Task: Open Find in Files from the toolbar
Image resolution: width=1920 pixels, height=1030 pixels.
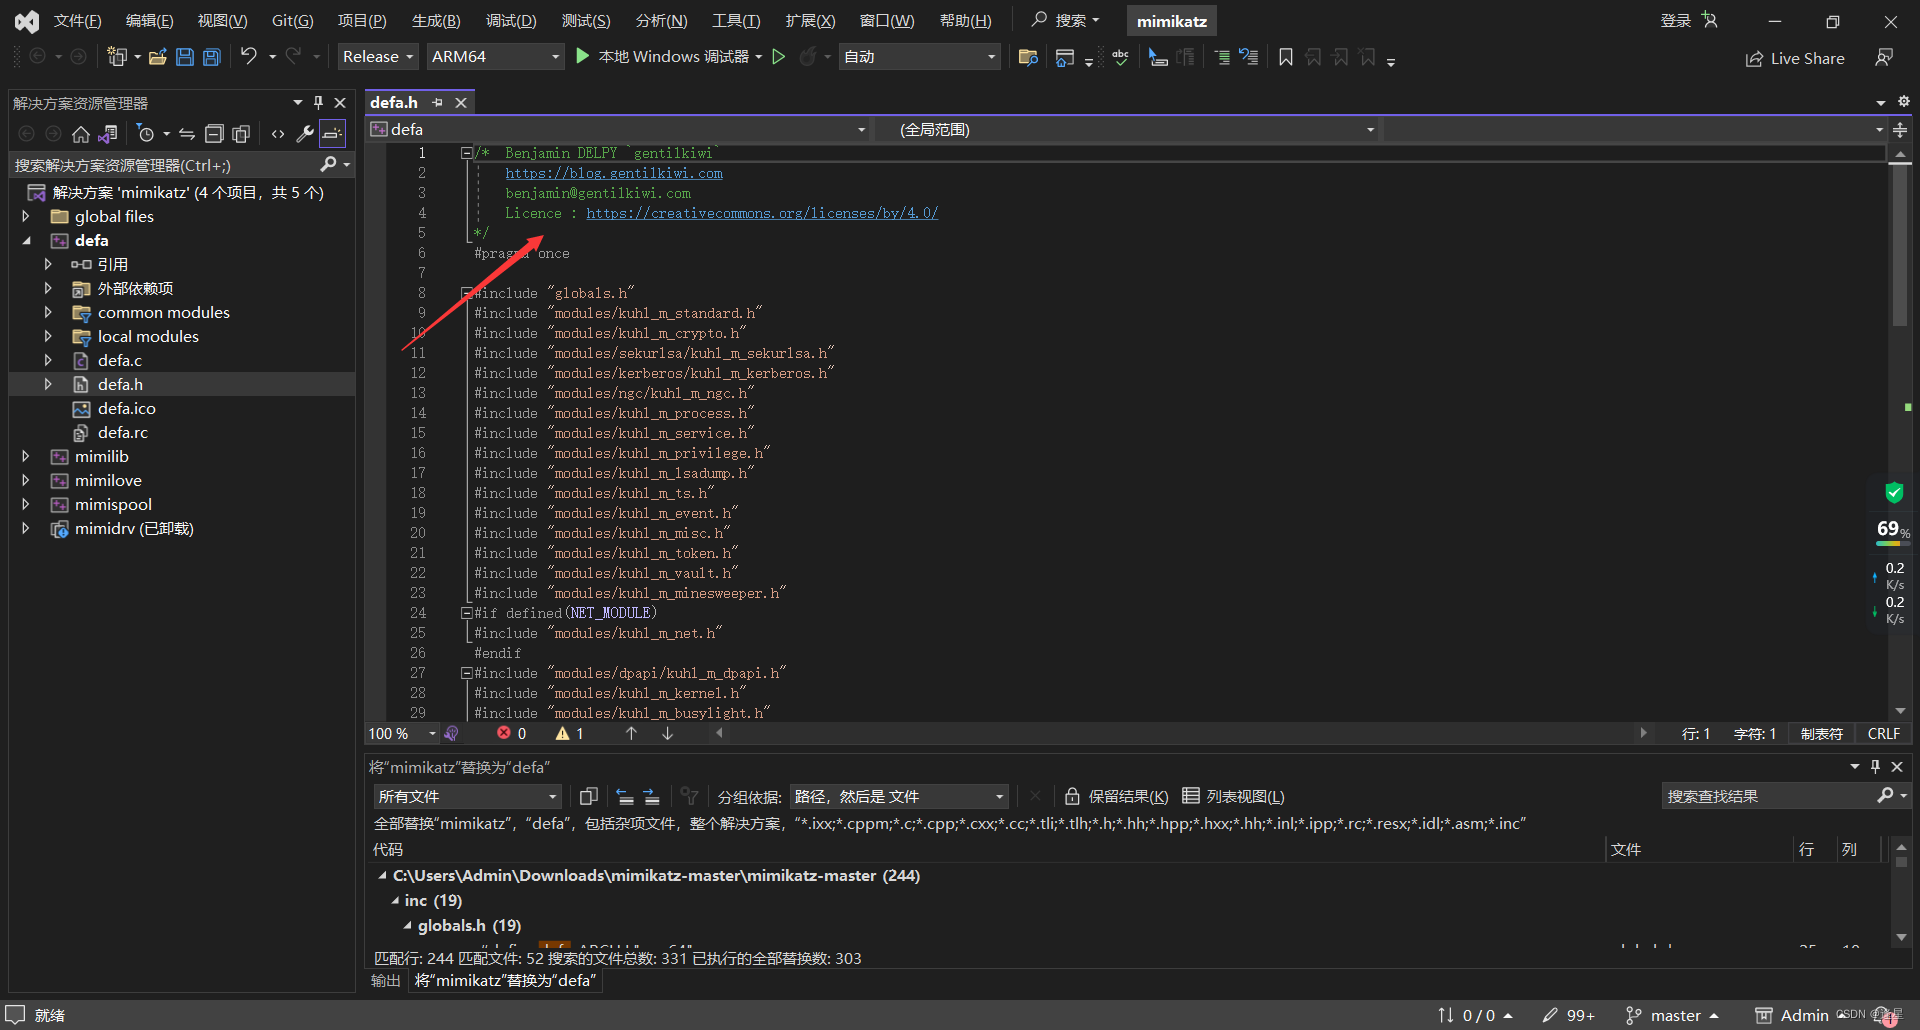Action: (x=1028, y=57)
